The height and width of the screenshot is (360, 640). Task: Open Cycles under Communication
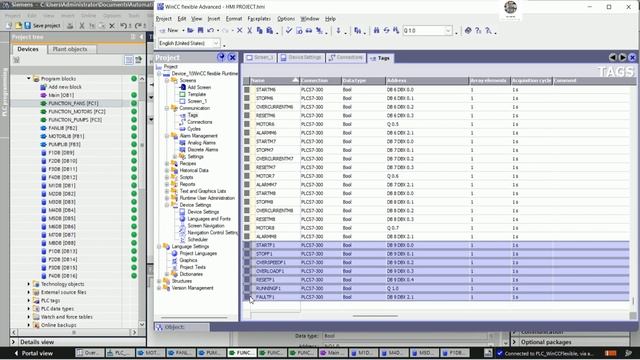click(194, 129)
